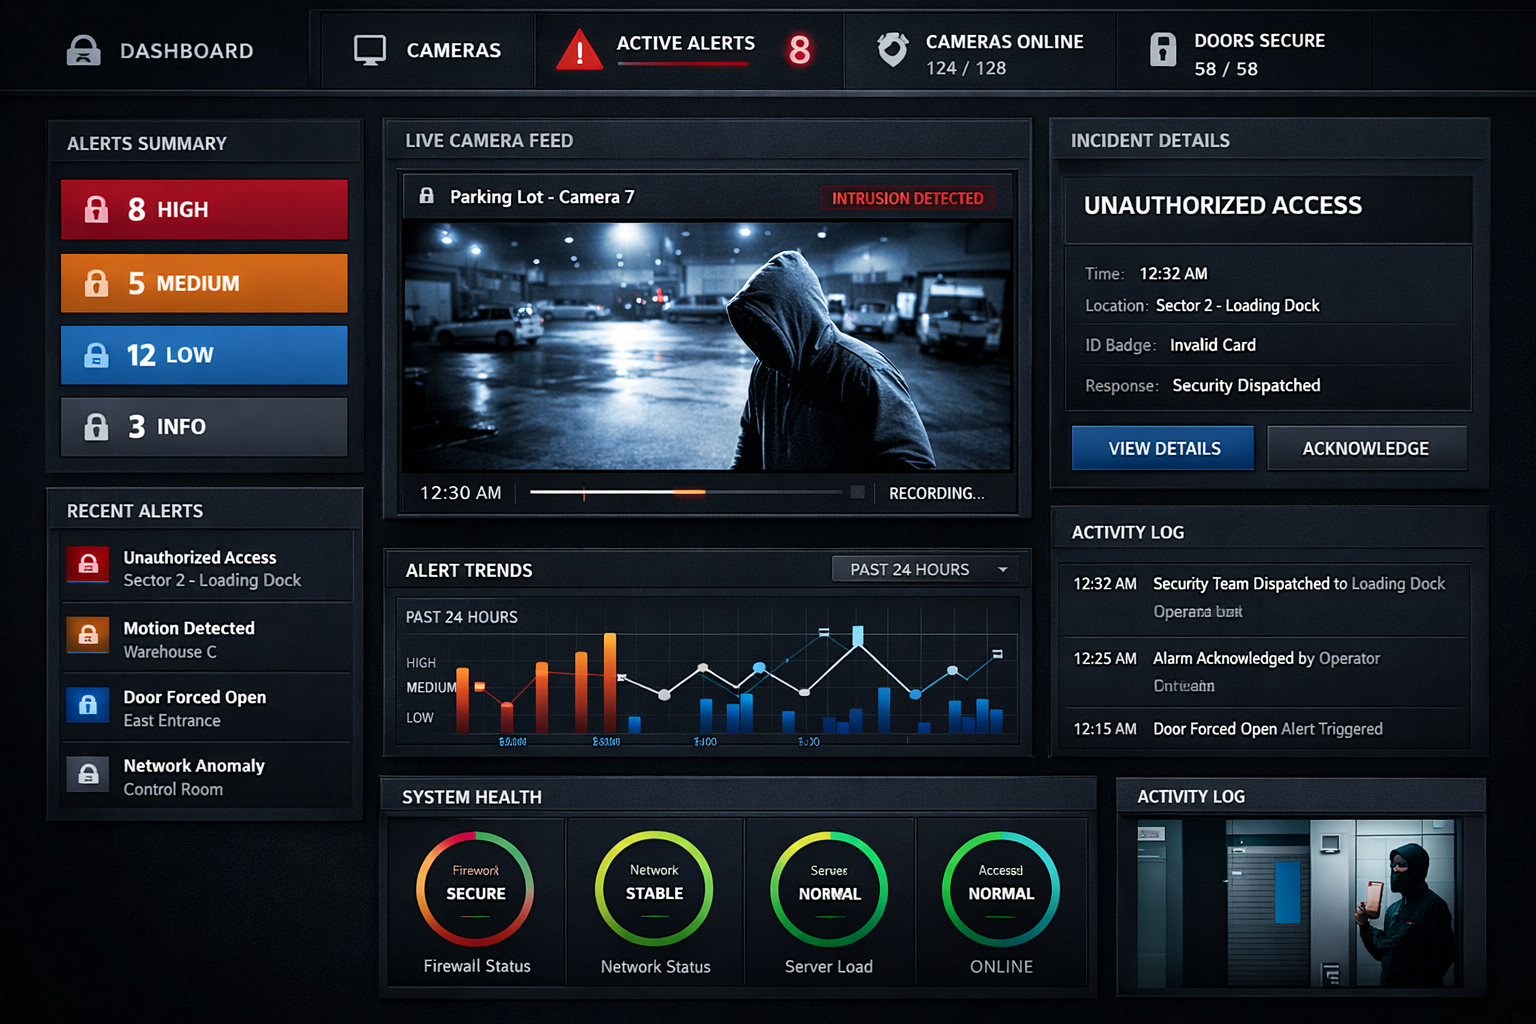The image size is (1536, 1024).
Task: Click the Dashboard guard icon
Action: (x=84, y=50)
